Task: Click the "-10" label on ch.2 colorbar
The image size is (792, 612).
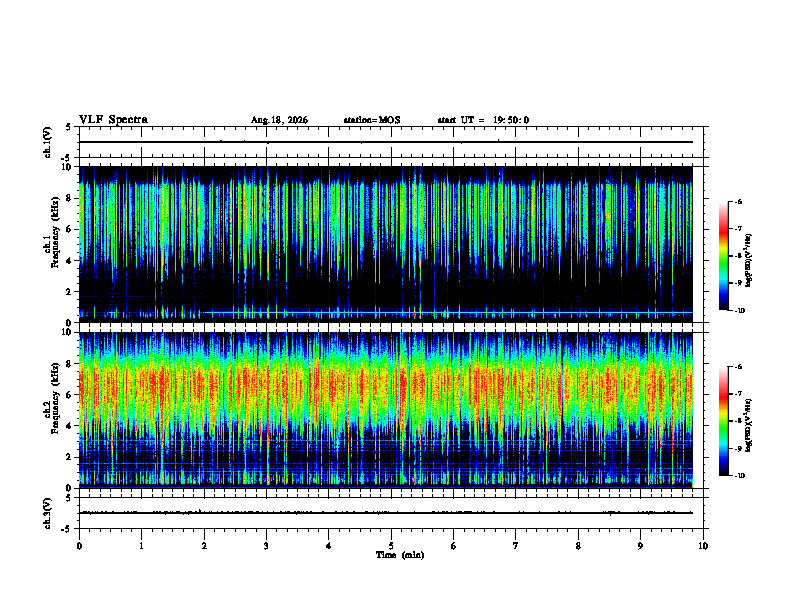Action: (740, 476)
